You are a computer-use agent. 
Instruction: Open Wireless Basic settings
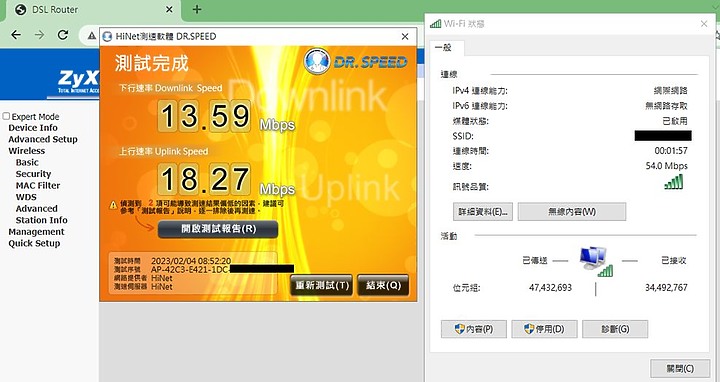point(27,162)
